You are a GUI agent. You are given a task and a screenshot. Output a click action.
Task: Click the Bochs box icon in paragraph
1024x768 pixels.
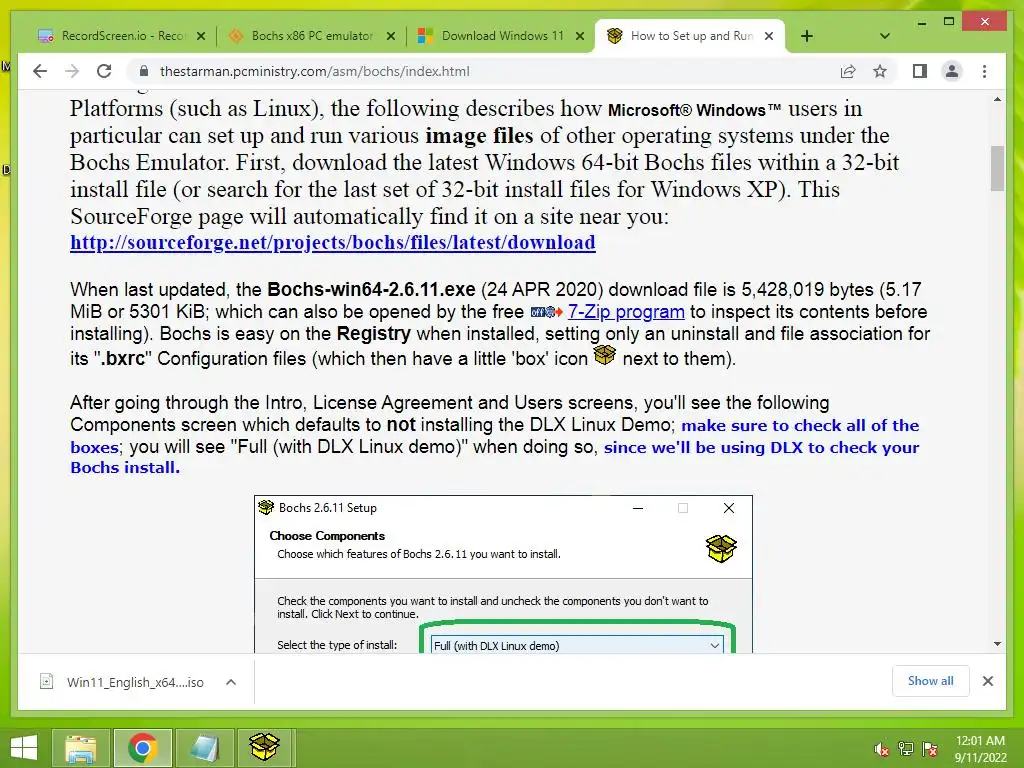tap(605, 355)
